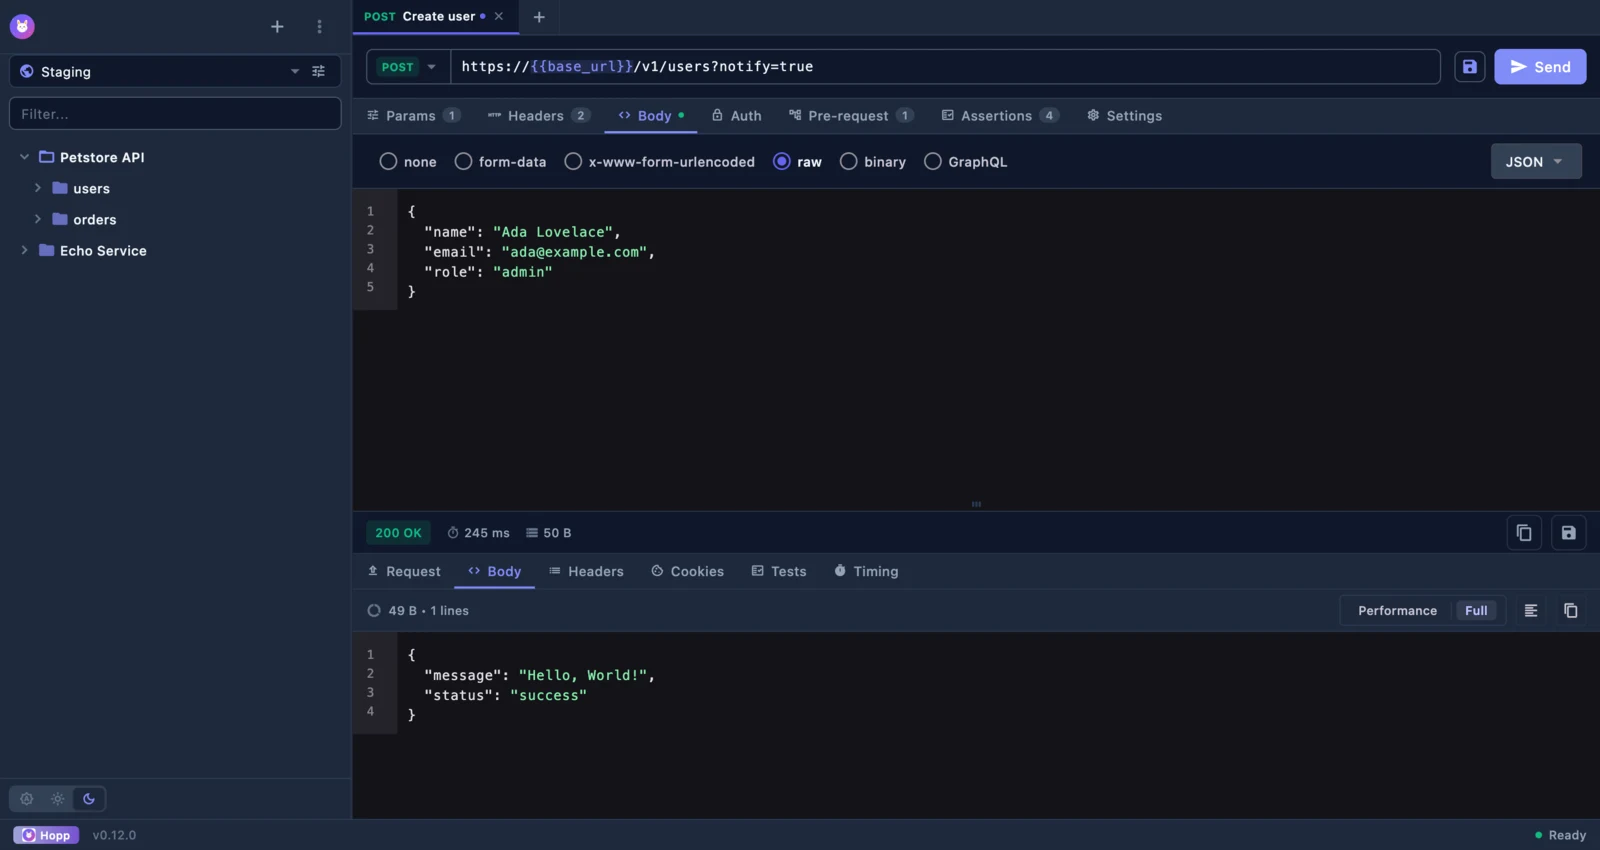The height and width of the screenshot is (850, 1600).
Task: Open the response Body tab
Action: 495,571
